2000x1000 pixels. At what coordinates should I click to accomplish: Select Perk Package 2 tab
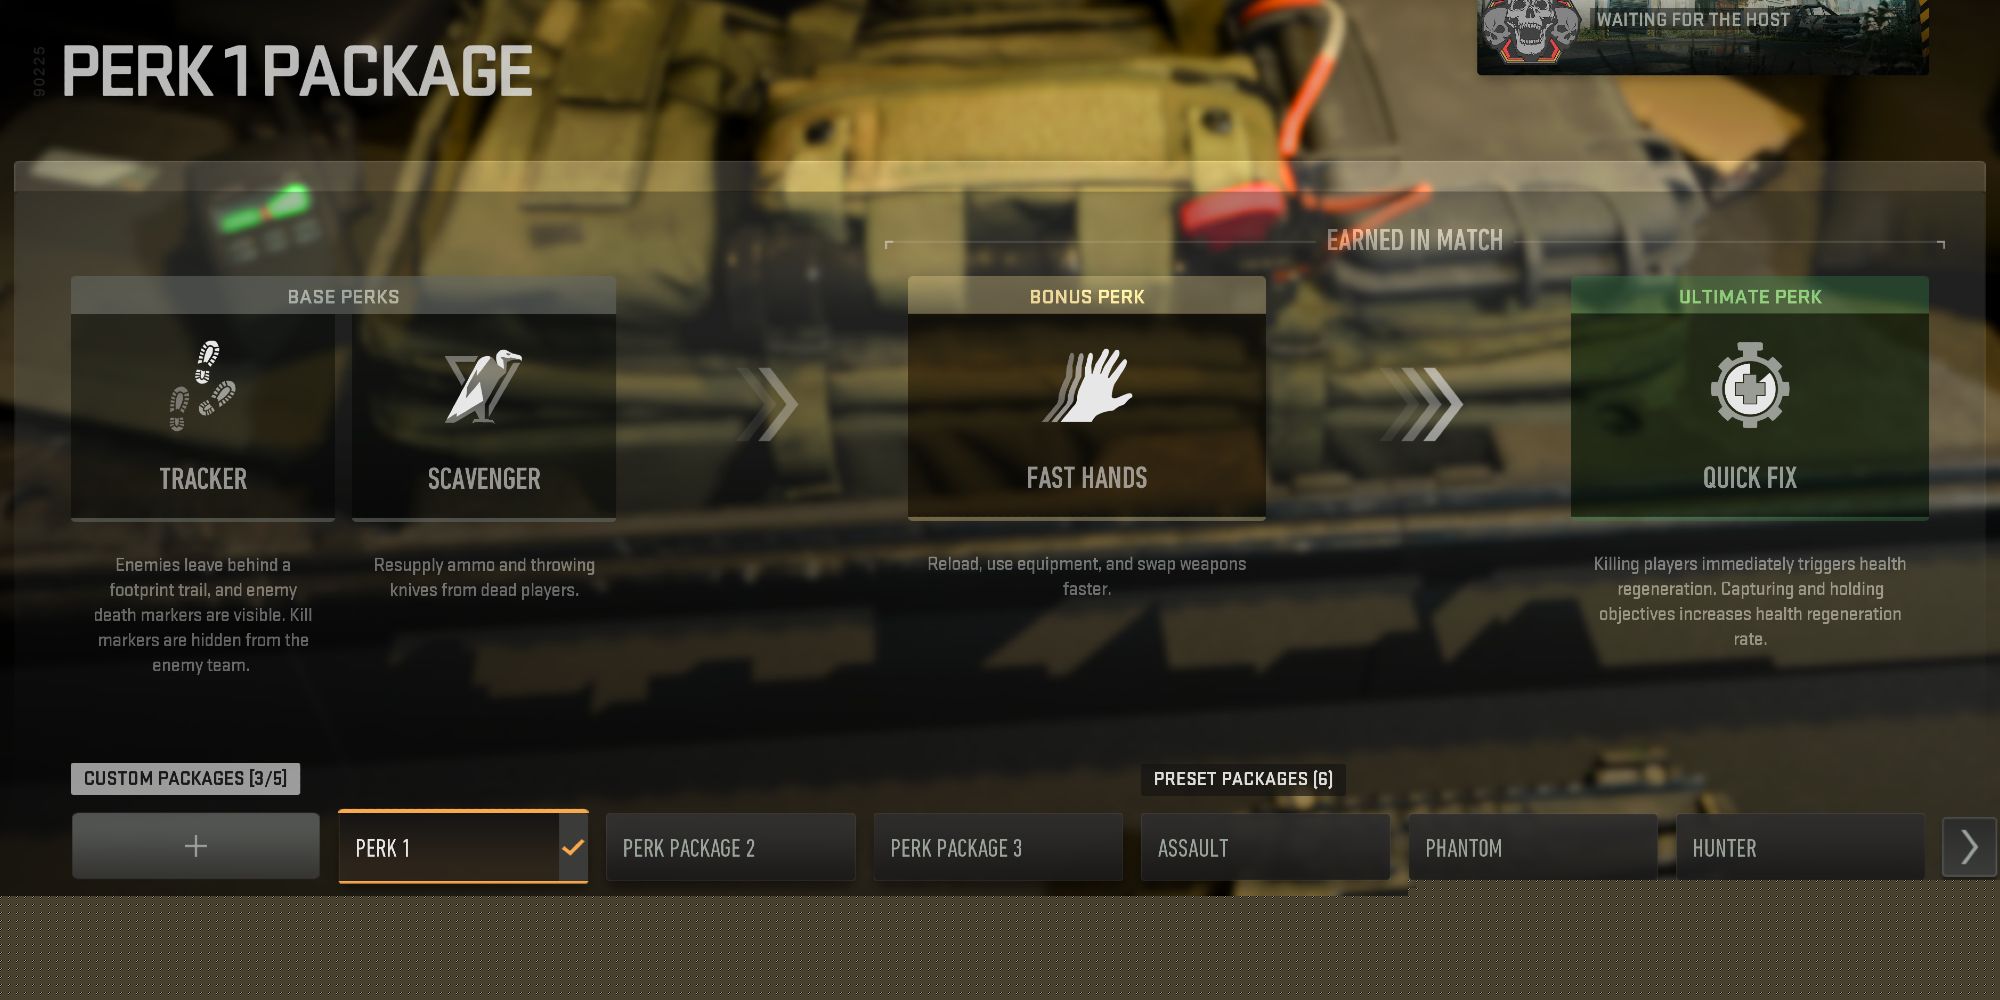(731, 848)
